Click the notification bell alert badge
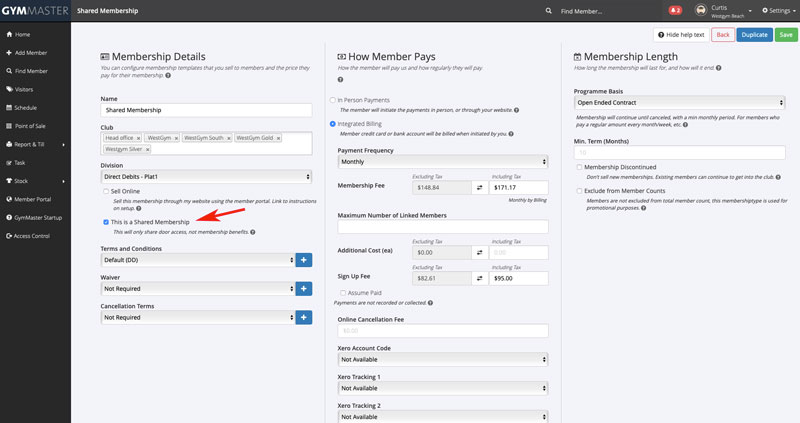Image resolution: width=800 pixels, height=423 pixels. 674,10
